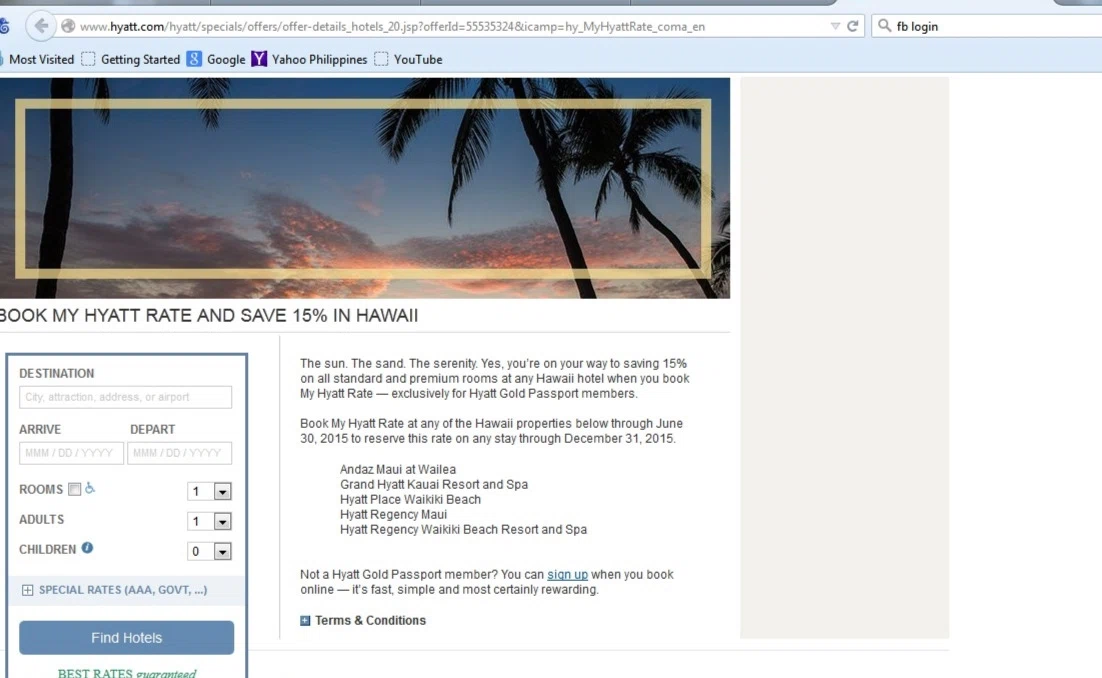1102x678 pixels.
Task: Expand Terms & Conditions section
Action: [363, 620]
